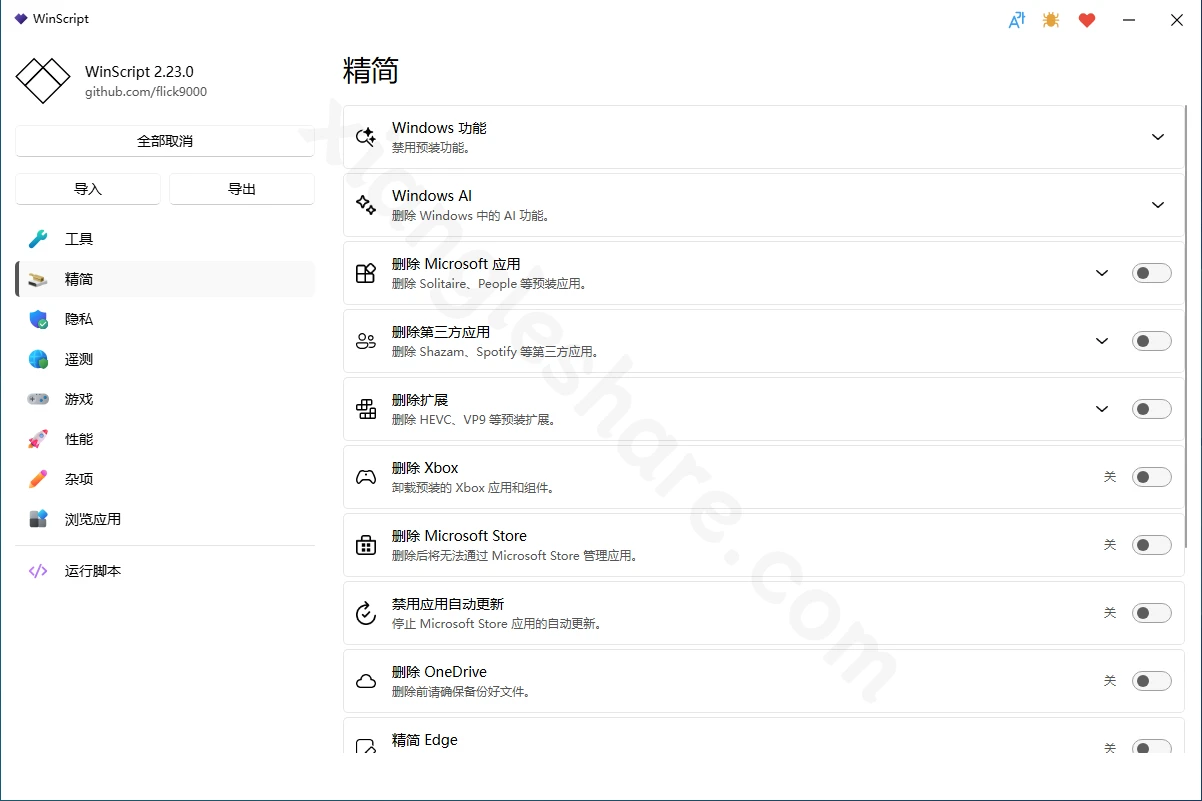The height and width of the screenshot is (801, 1202).
Task: Click the red heart donate icon
Action: tap(1087, 19)
